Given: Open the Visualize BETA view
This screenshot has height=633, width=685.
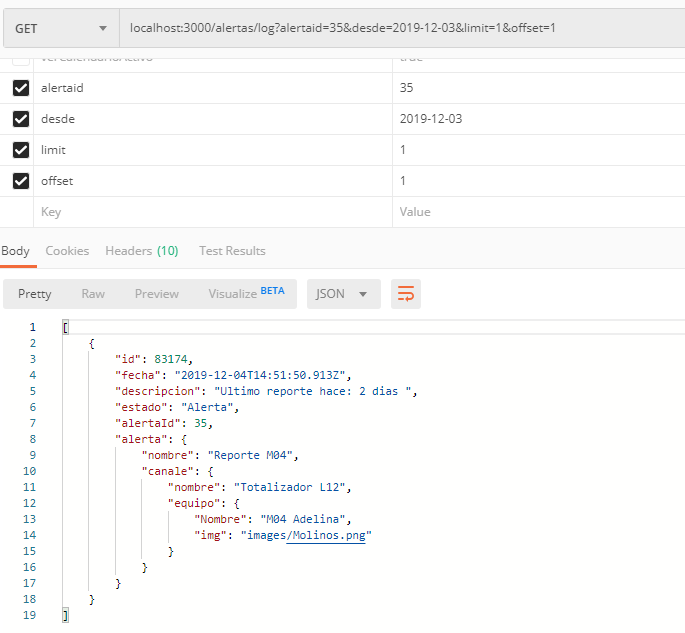Looking at the screenshot, I should (x=246, y=293).
